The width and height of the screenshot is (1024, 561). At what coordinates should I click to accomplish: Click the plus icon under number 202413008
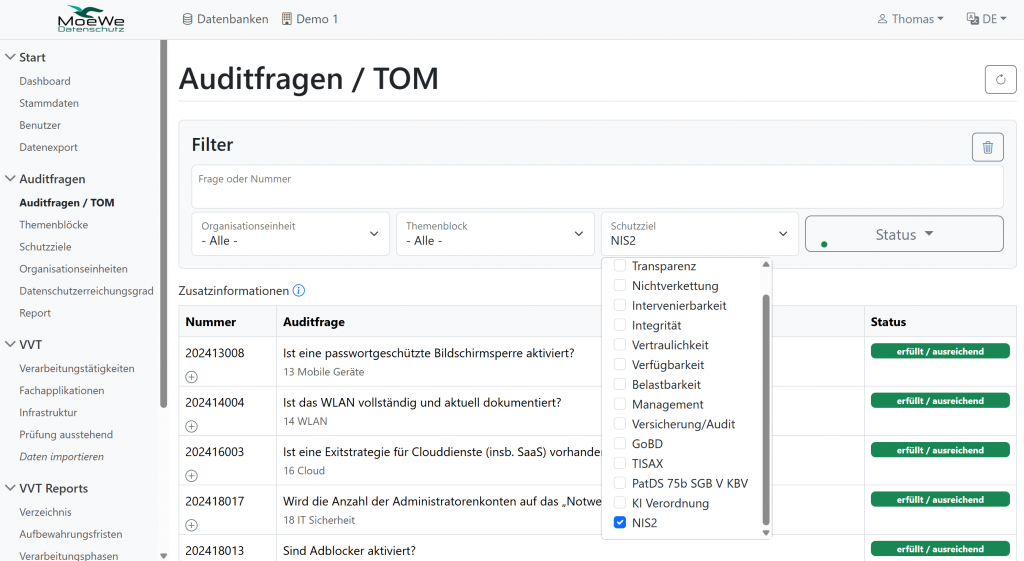[192, 377]
